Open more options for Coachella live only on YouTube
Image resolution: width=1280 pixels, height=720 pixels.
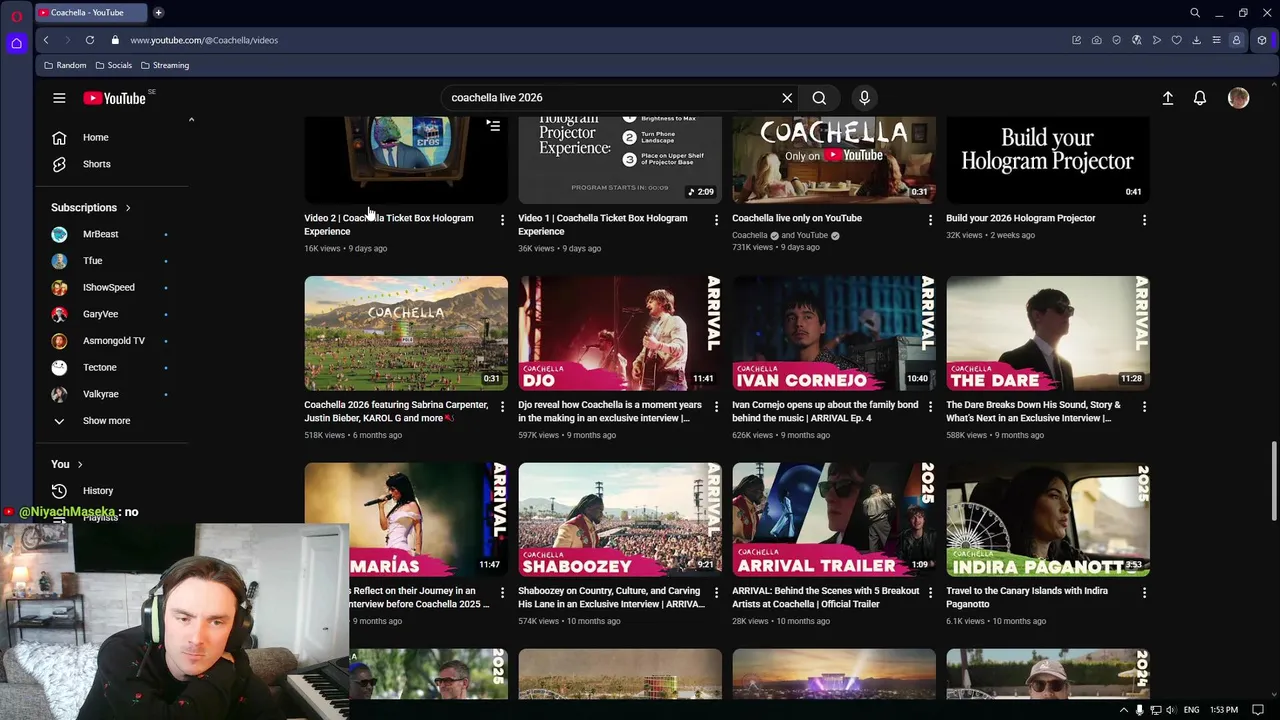pos(930,220)
